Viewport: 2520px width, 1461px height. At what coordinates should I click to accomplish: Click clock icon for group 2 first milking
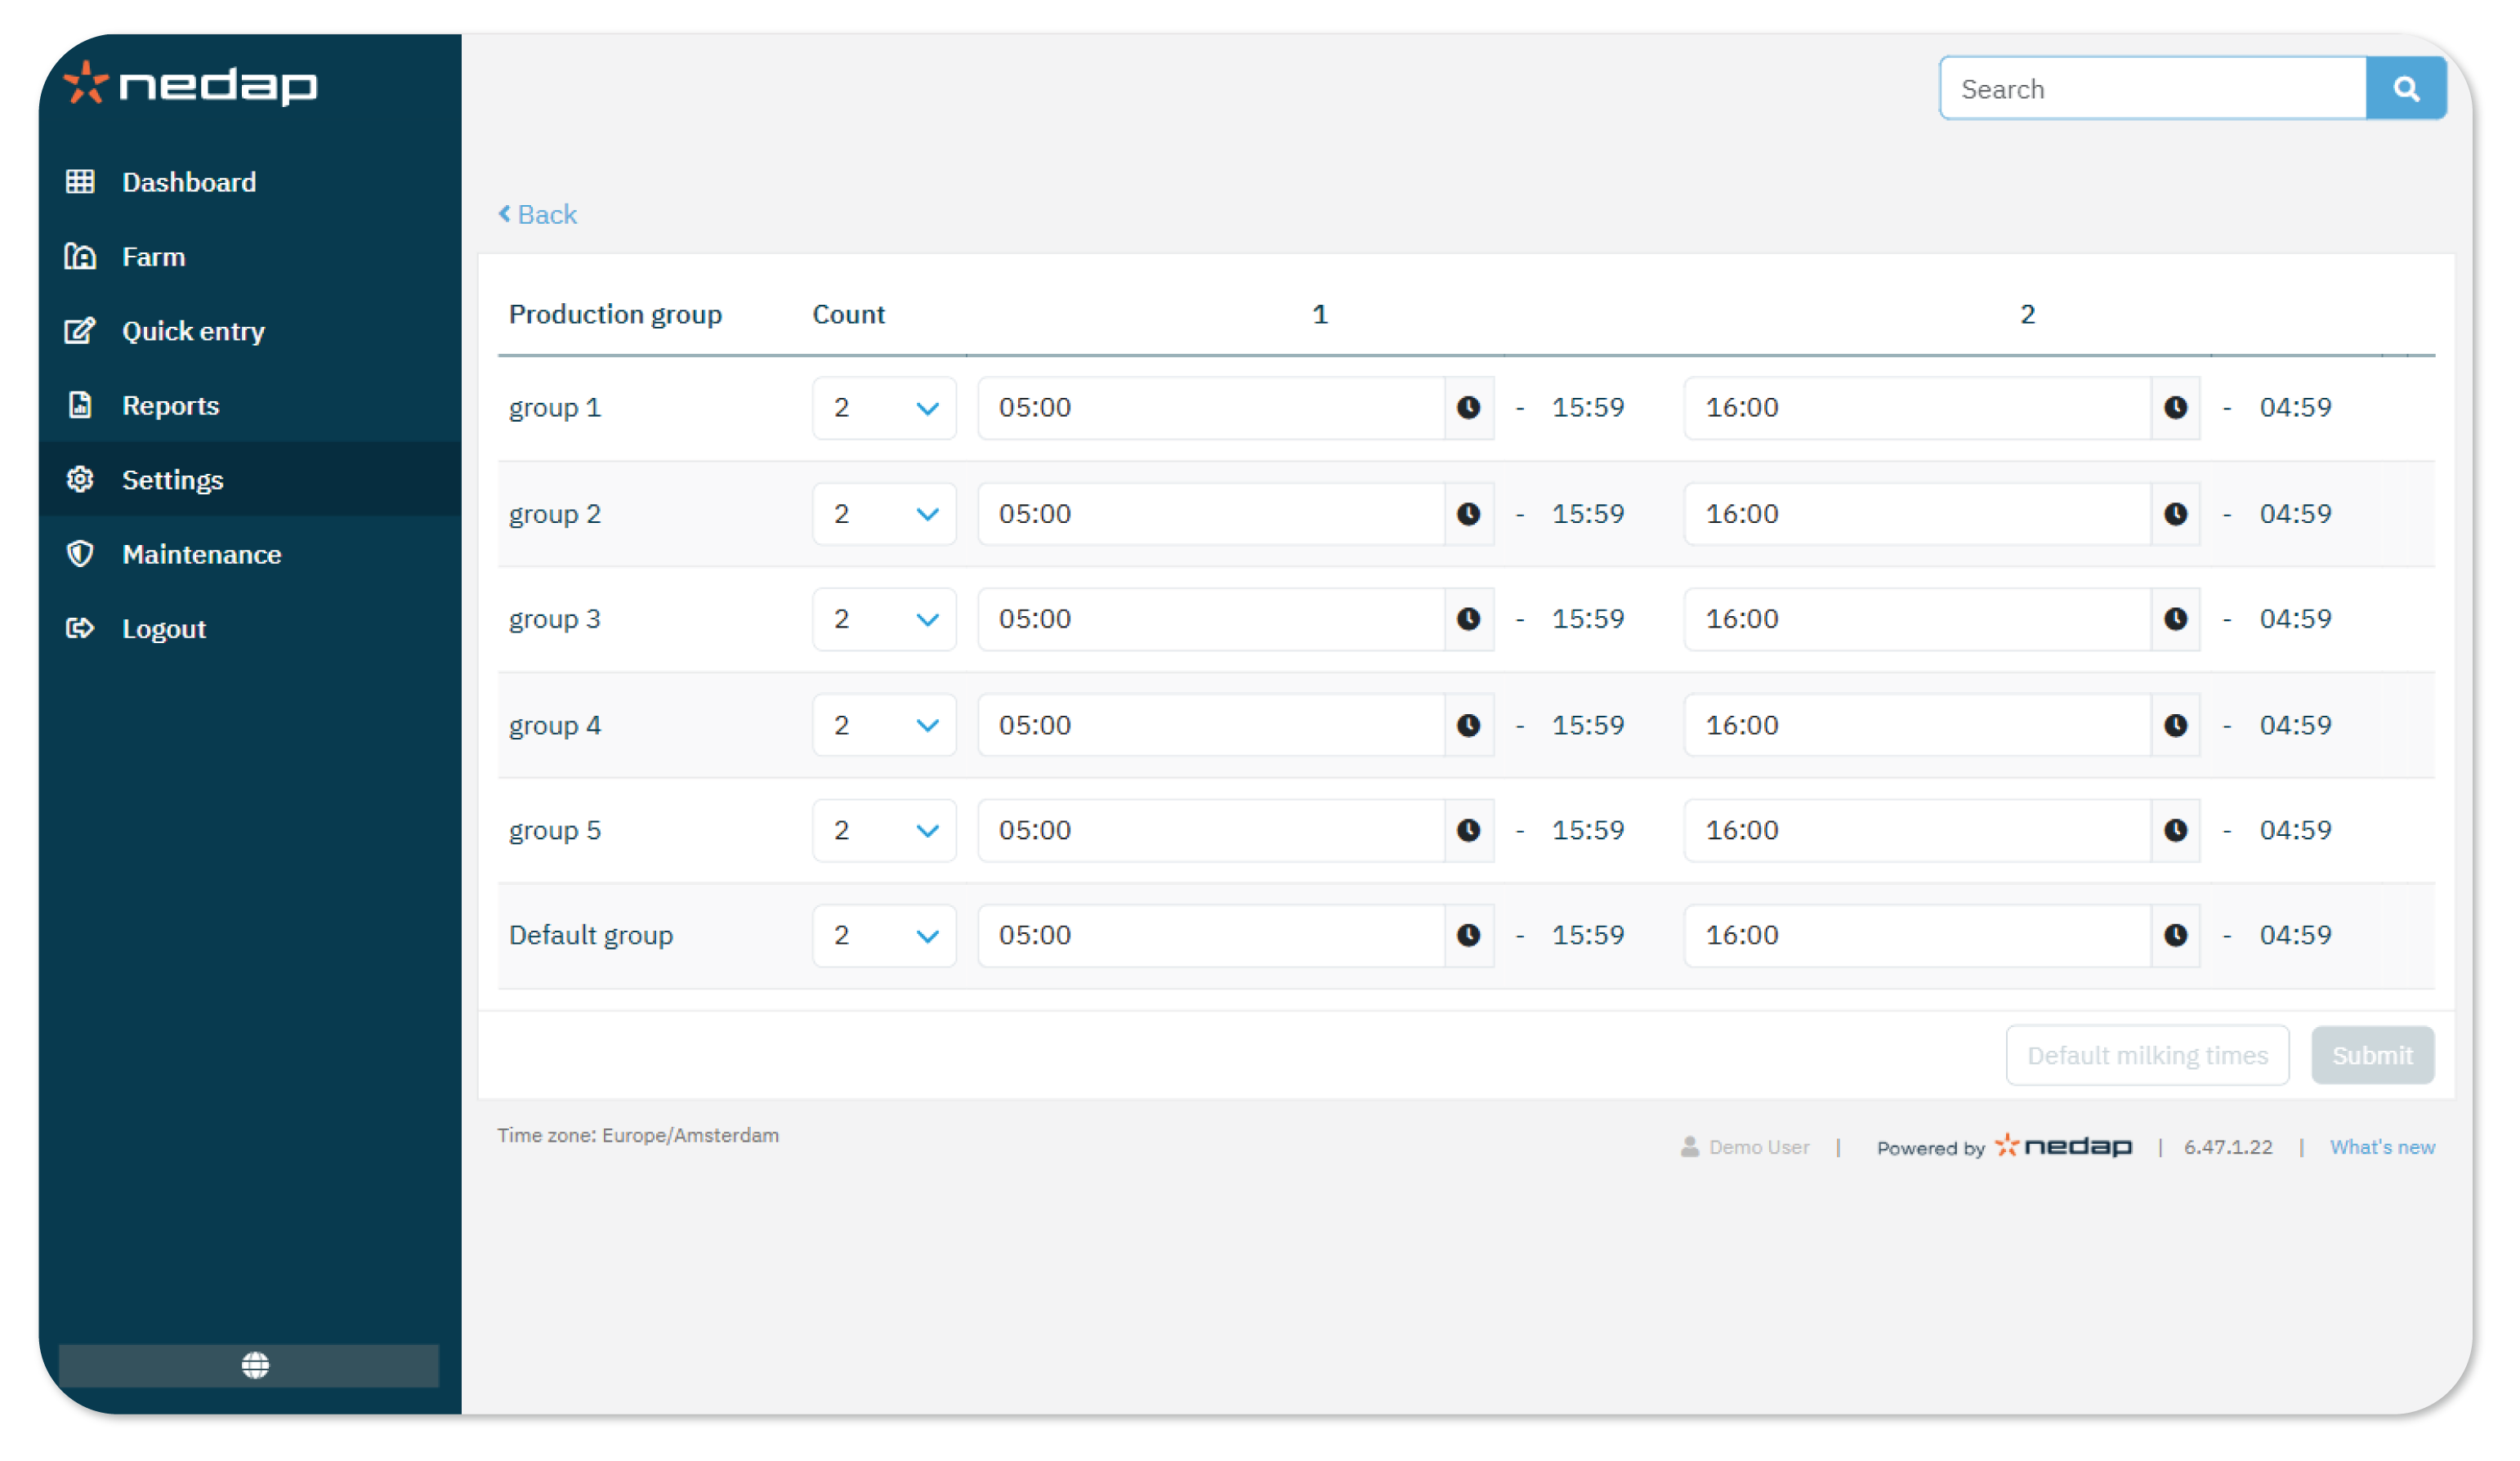[x=1468, y=514]
